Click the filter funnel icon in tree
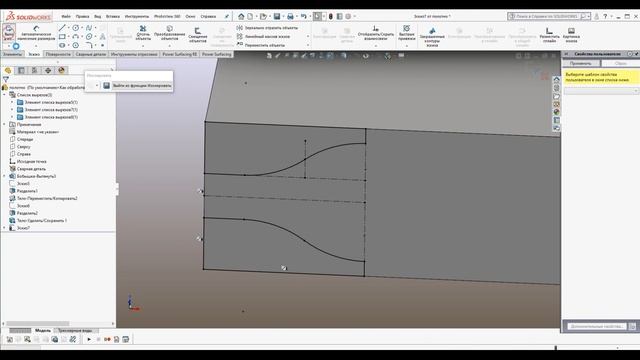Screen dimensions: 640x360 [x=6, y=79]
